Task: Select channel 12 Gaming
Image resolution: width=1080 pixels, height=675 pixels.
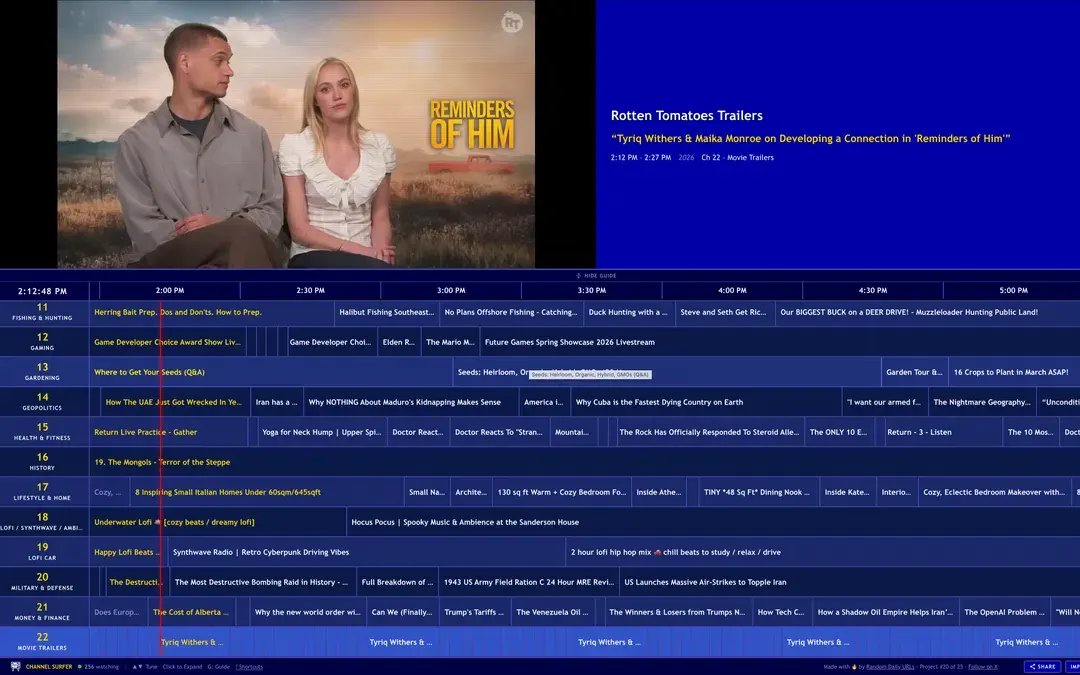Action: pos(43,342)
